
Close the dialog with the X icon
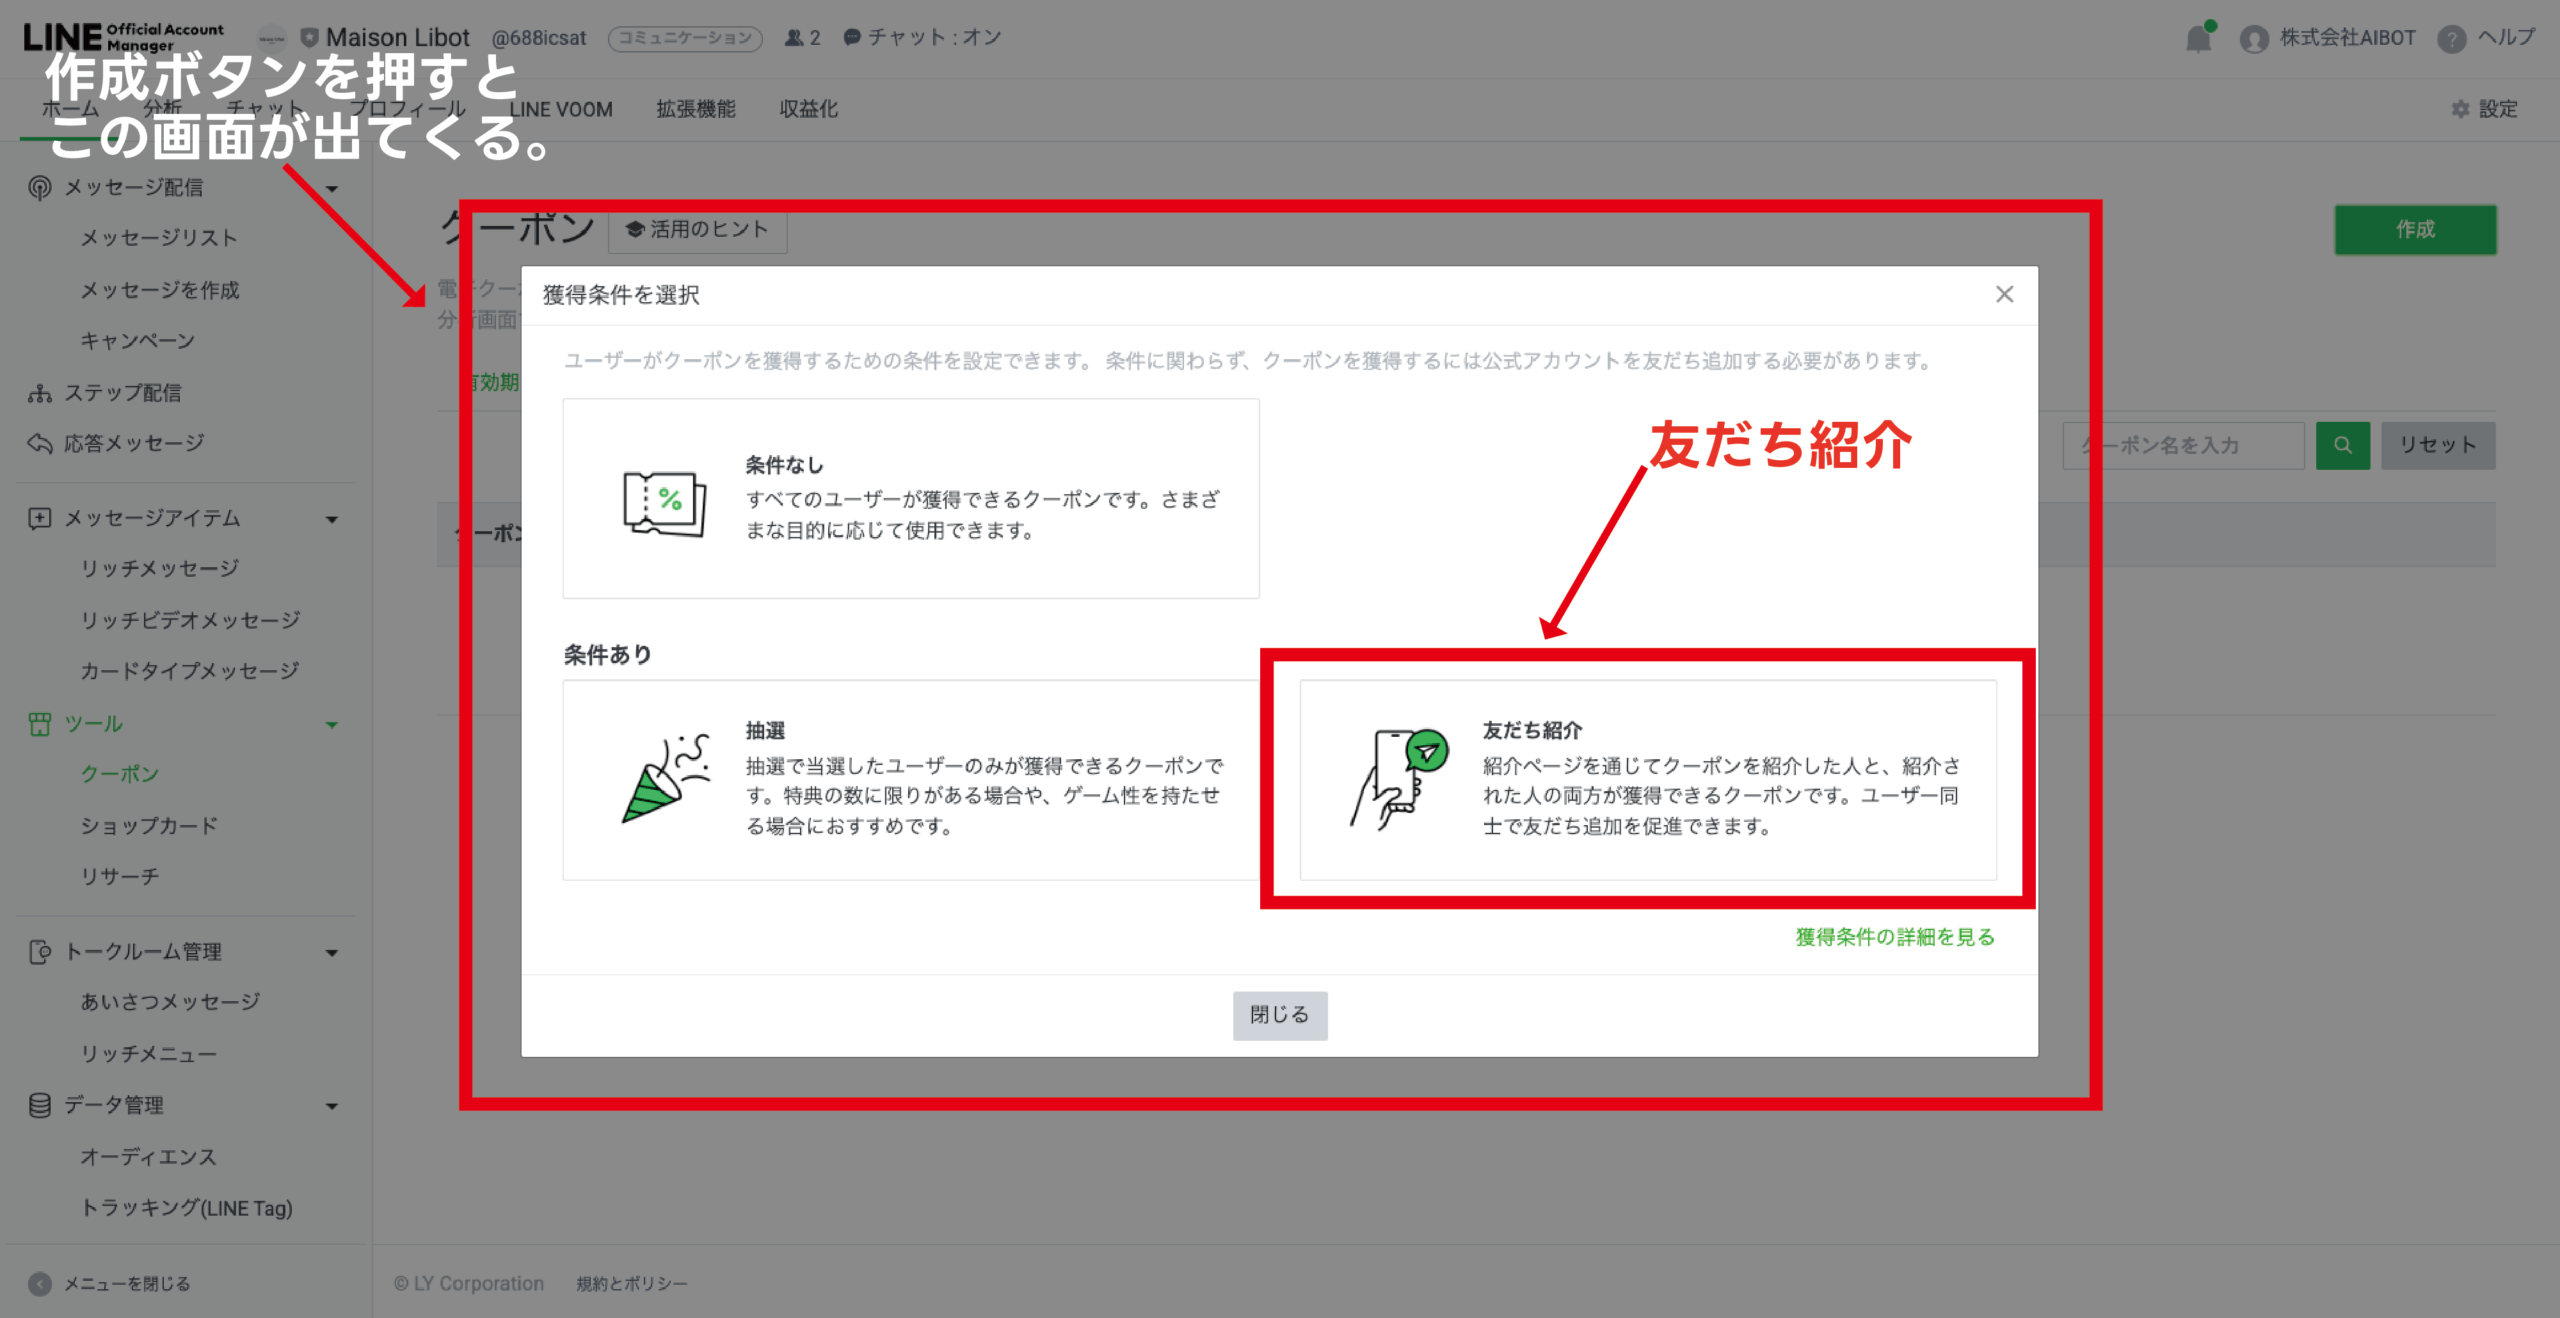pos(2004,294)
